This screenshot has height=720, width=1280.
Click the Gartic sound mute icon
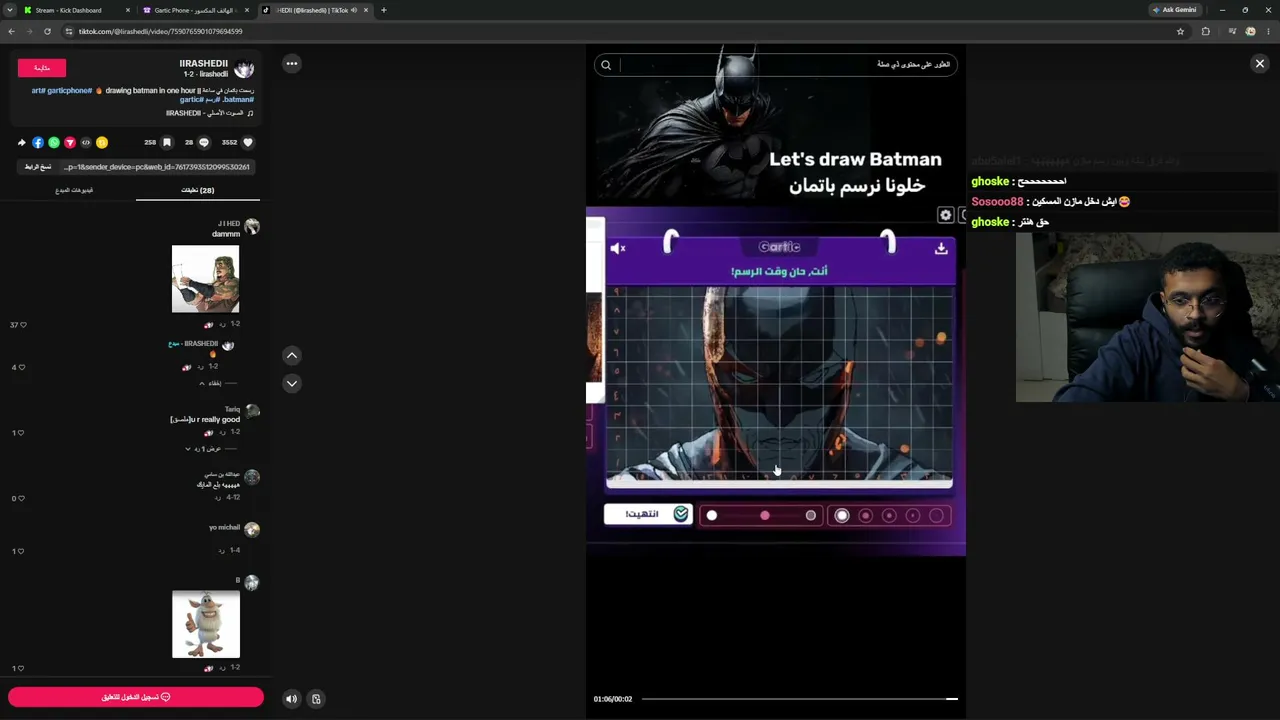[x=618, y=248]
